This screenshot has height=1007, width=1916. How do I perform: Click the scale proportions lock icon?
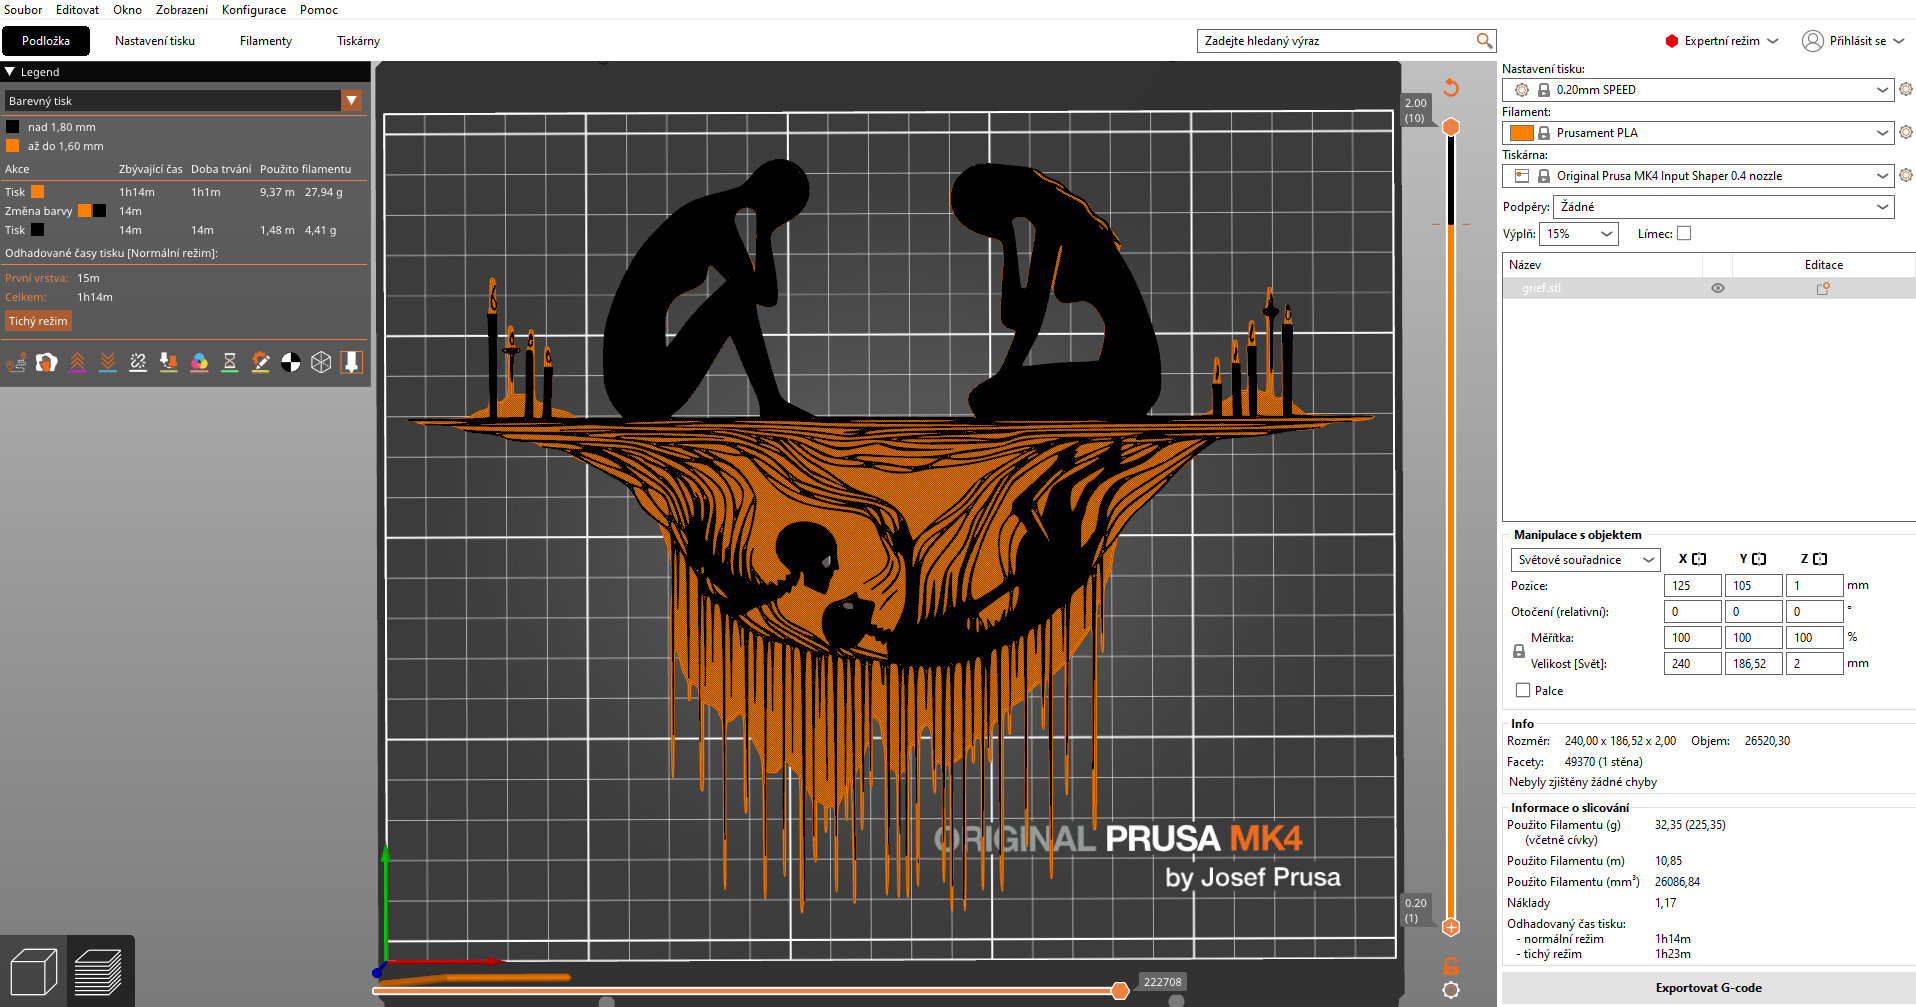point(1519,651)
